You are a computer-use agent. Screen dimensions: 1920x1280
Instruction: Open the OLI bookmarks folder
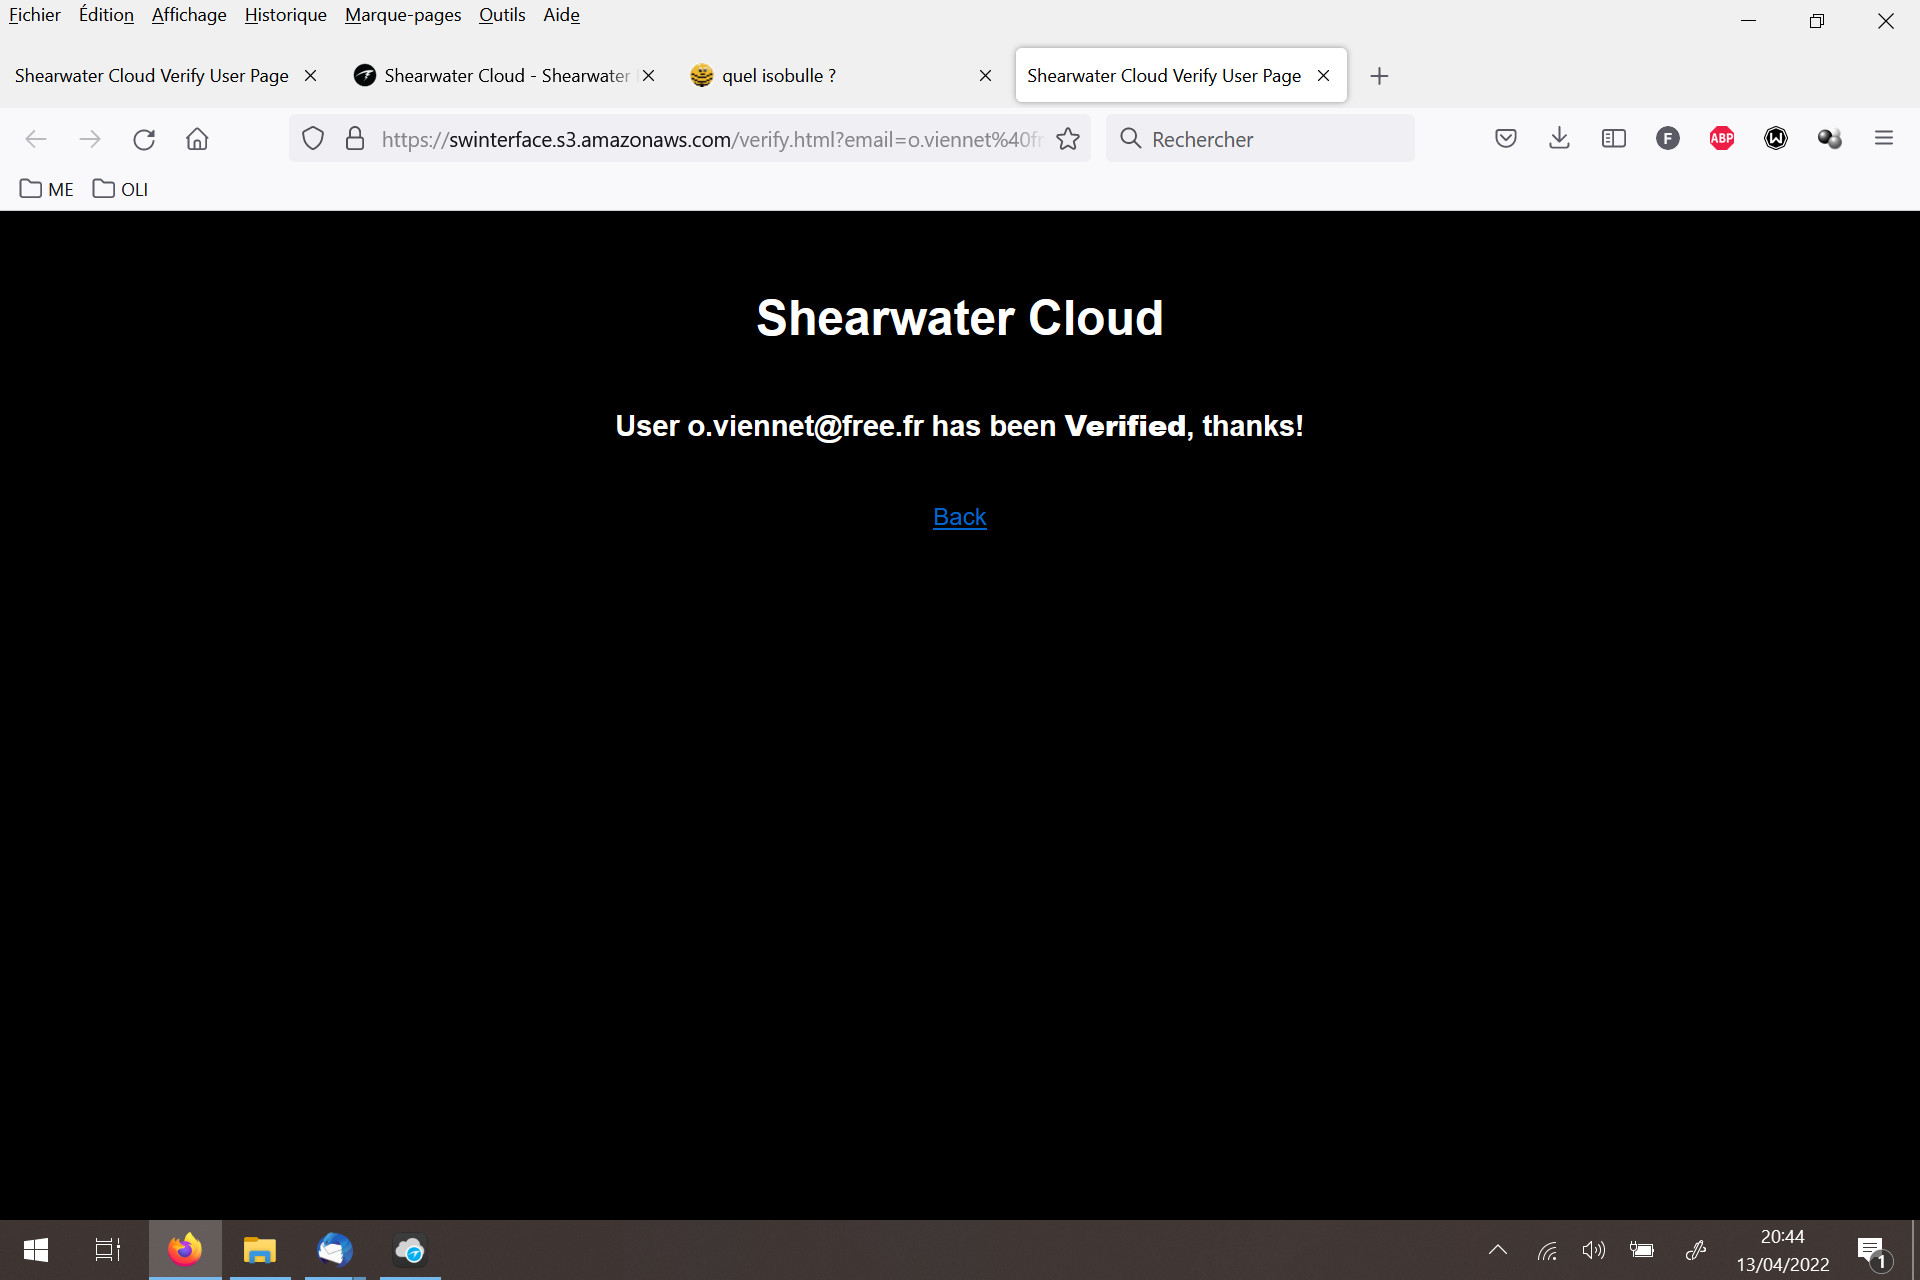(x=120, y=189)
